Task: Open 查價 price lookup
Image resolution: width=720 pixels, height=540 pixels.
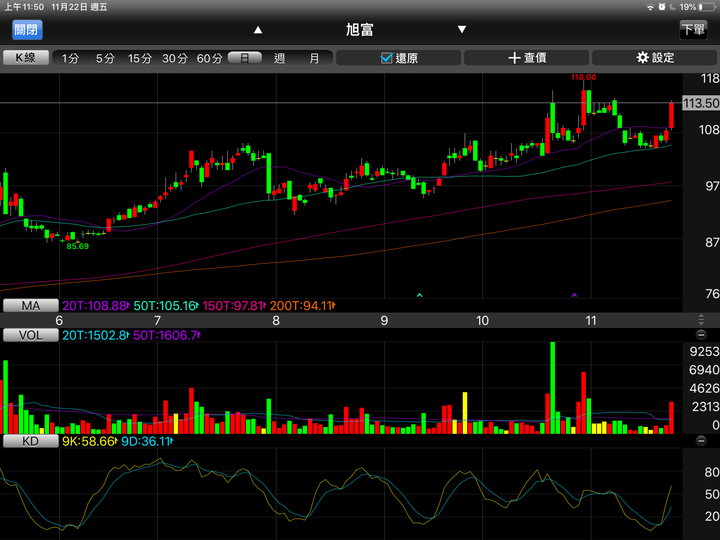Action: tap(527, 58)
